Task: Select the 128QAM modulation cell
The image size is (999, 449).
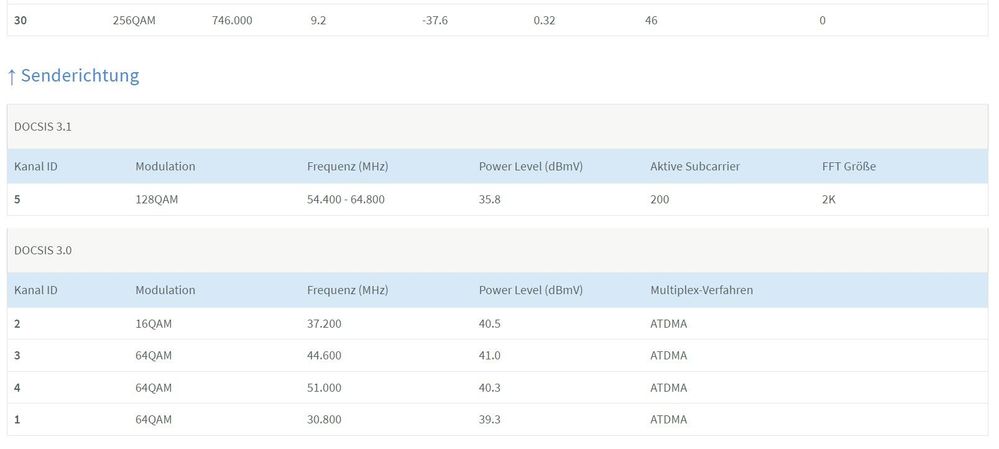Action: [156, 199]
